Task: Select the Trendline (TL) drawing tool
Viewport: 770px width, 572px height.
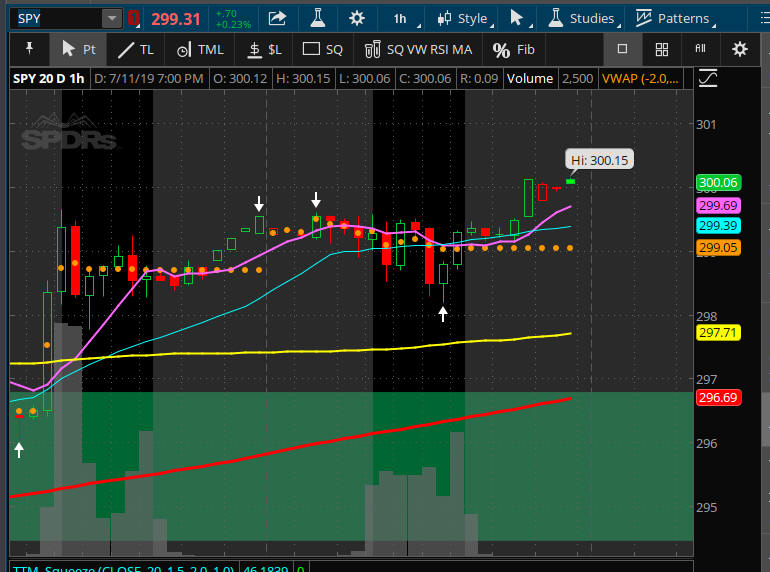Action: 135,48
